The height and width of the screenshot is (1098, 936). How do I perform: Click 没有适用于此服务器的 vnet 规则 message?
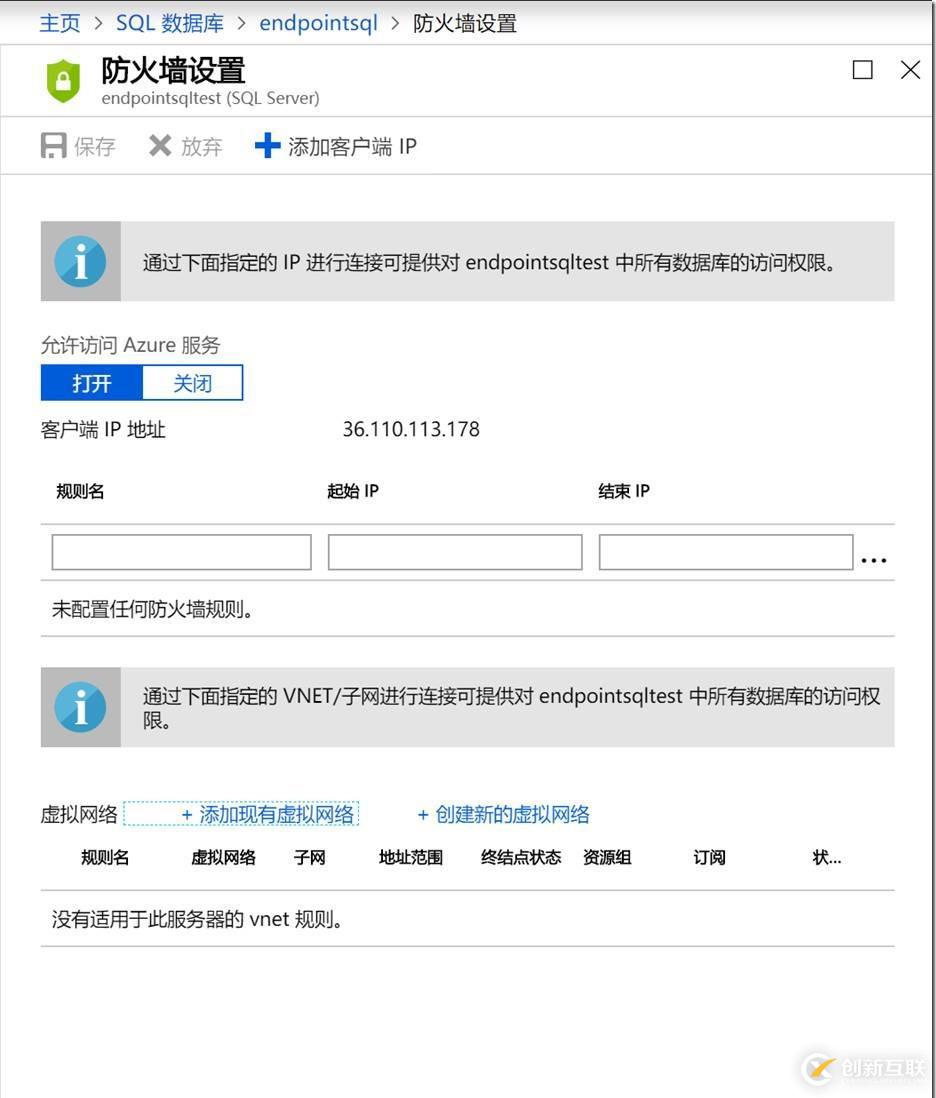[197, 919]
